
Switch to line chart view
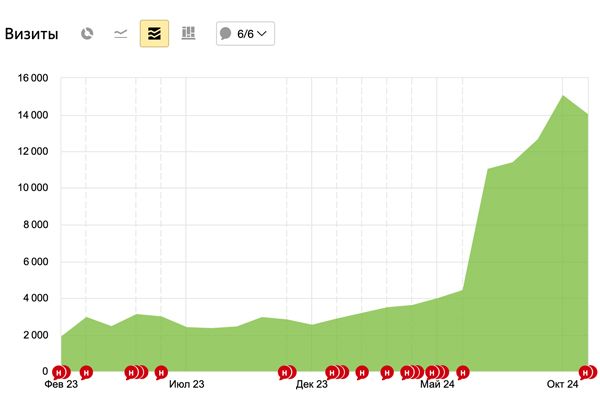click(x=121, y=34)
